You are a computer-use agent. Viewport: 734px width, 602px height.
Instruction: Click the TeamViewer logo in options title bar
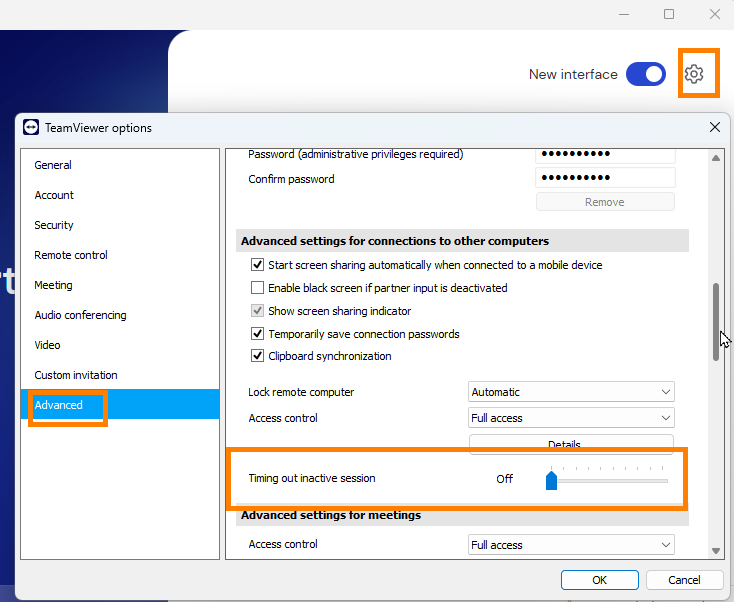coord(31,127)
